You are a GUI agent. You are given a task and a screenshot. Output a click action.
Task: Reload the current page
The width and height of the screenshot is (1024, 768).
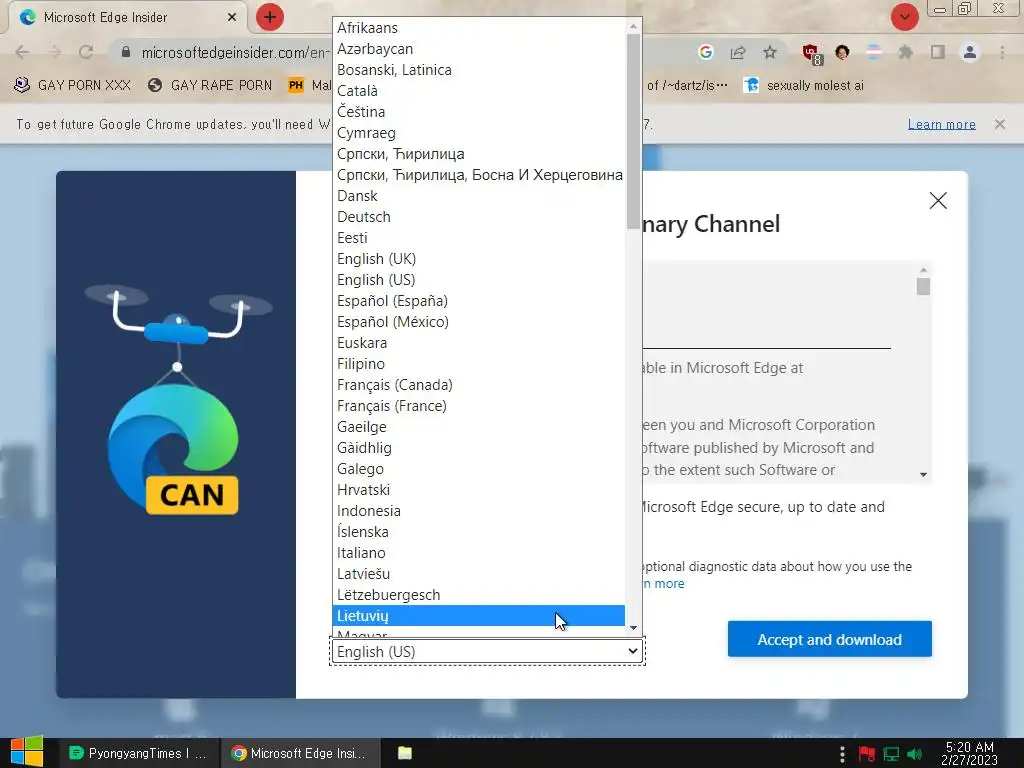pyautogui.click(x=86, y=52)
